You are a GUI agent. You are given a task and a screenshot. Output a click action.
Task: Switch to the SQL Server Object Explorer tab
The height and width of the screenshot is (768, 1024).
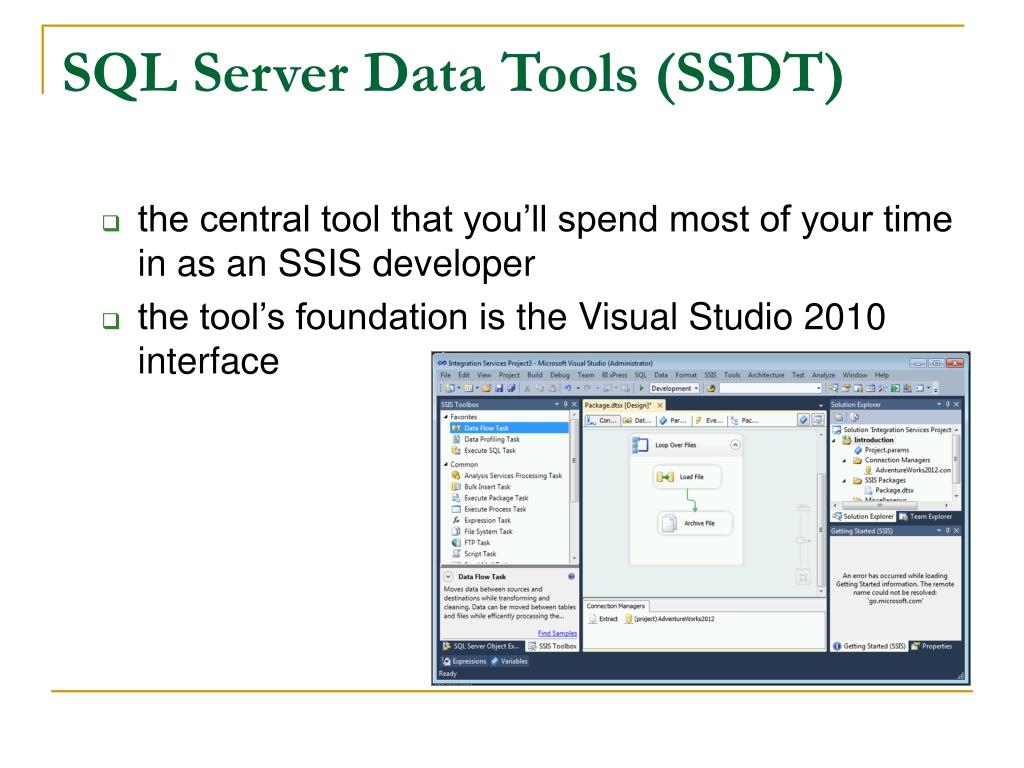482,646
